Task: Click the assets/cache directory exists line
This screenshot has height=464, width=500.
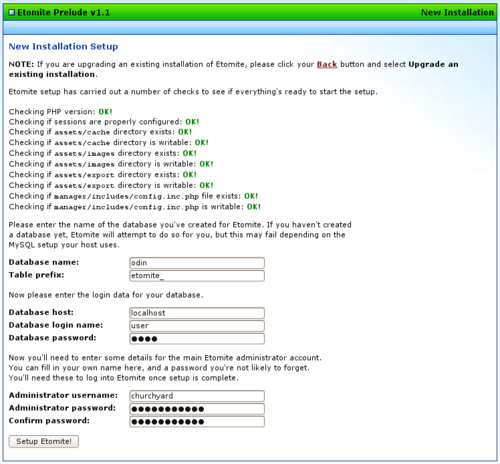Action: click(100, 132)
